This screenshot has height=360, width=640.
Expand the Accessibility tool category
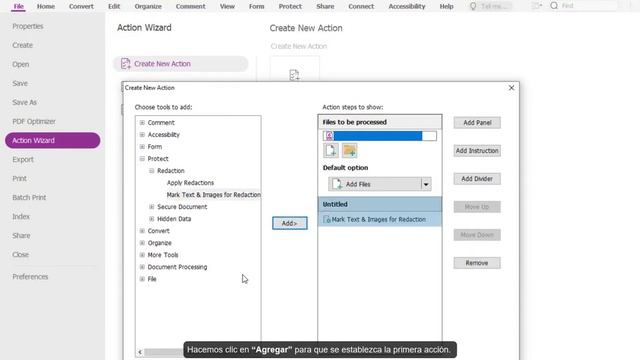point(142,134)
